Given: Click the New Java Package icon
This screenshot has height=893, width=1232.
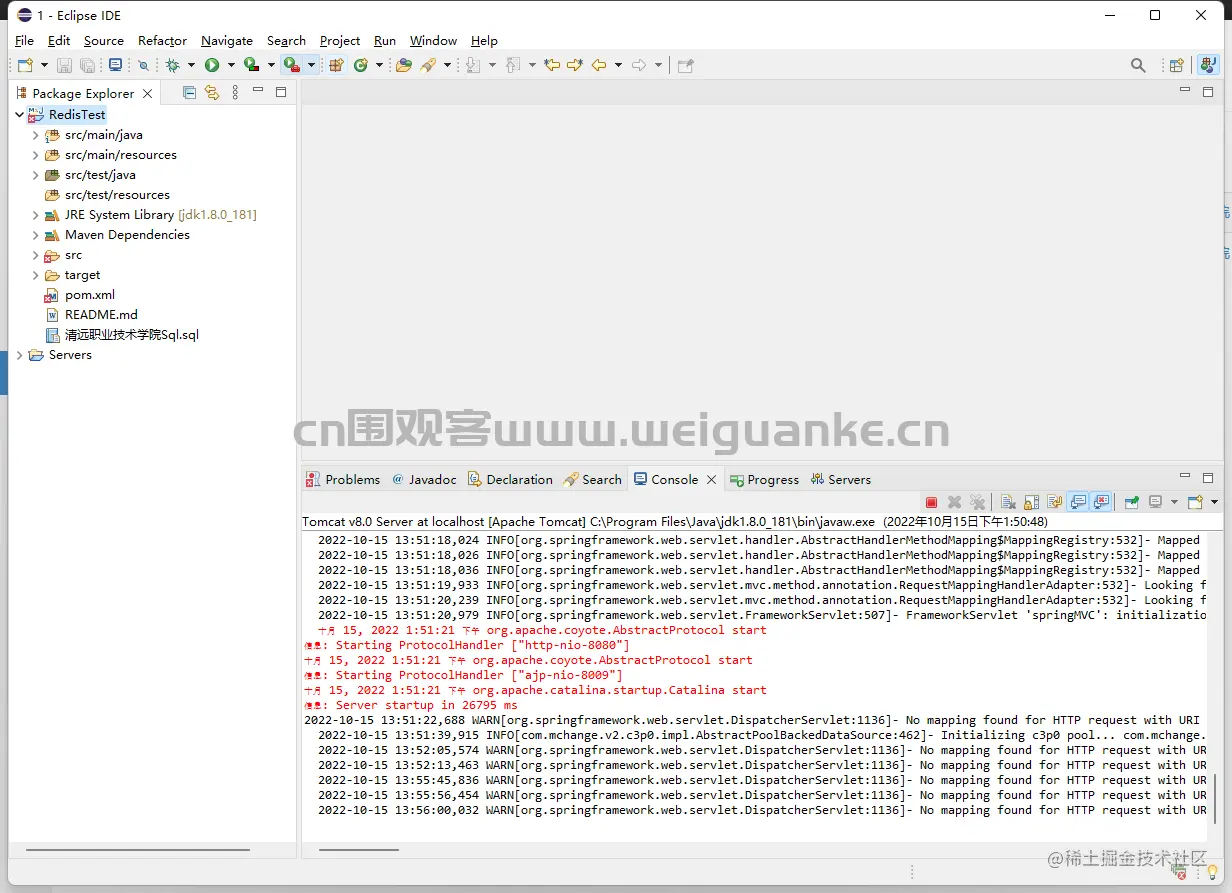Looking at the screenshot, I should point(336,65).
